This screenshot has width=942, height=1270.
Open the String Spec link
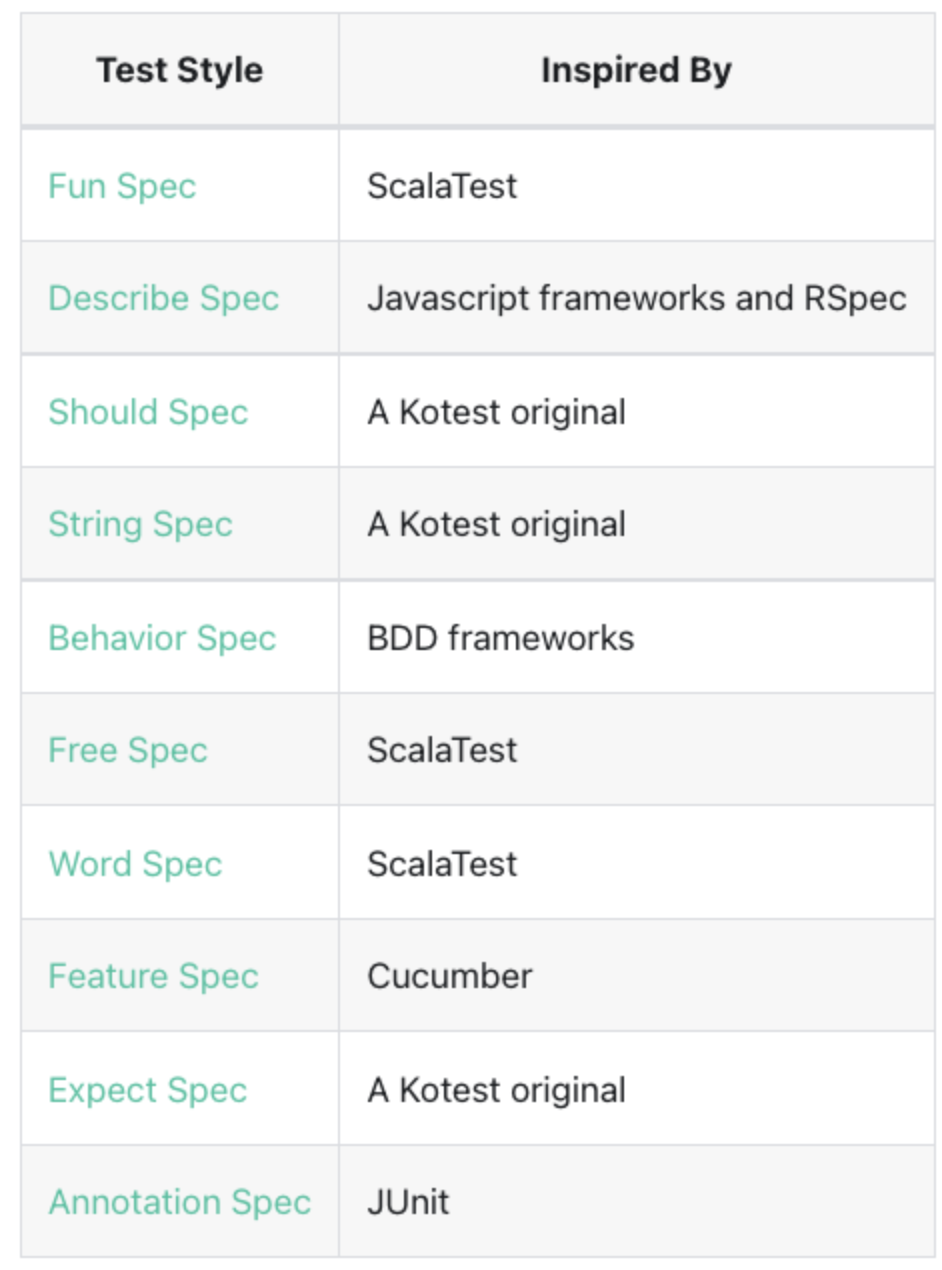pos(140,524)
